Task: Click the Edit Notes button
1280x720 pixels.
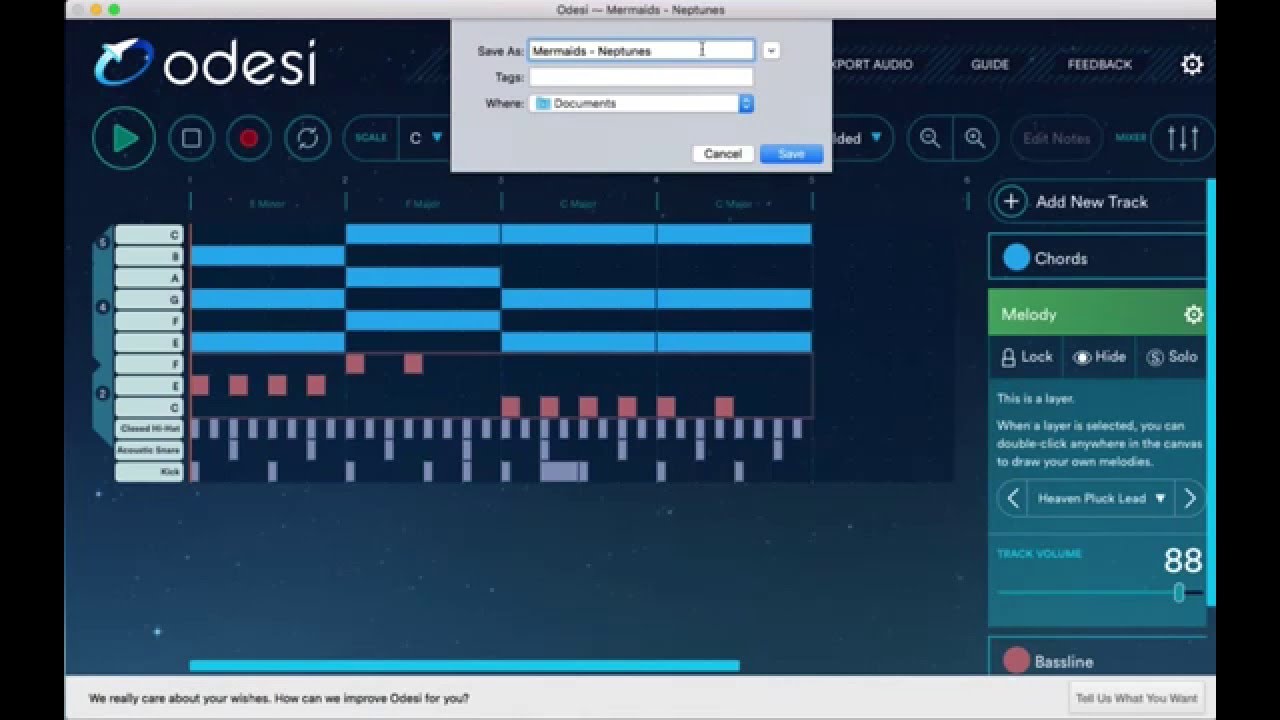Action: [1056, 139]
